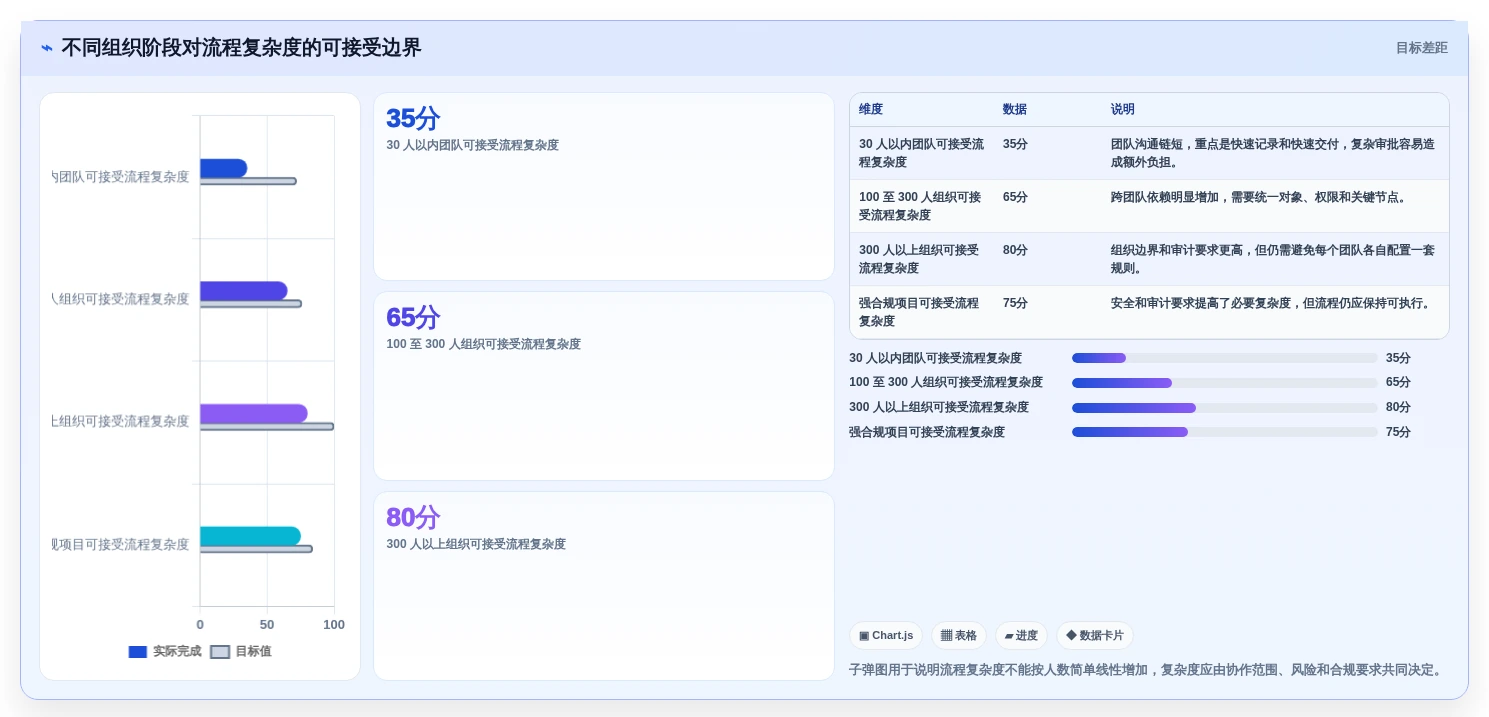Select table row 强合规项目可接受流程复杂度
Screen dimensions: 1489x717
(1149, 312)
